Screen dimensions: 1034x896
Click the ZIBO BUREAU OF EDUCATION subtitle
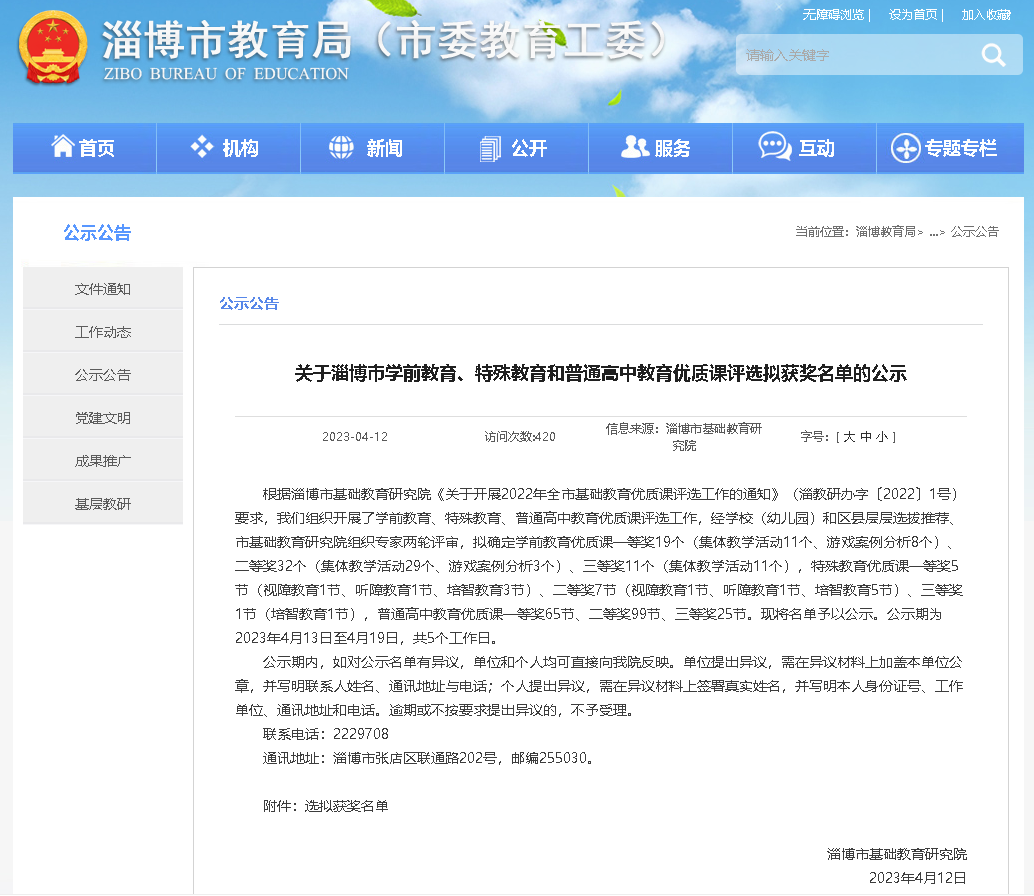pyautogui.click(x=226, y=74)
